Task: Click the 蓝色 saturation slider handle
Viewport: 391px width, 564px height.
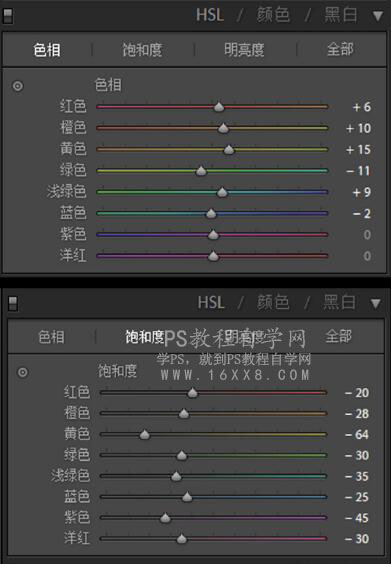Action: [187, 497]
